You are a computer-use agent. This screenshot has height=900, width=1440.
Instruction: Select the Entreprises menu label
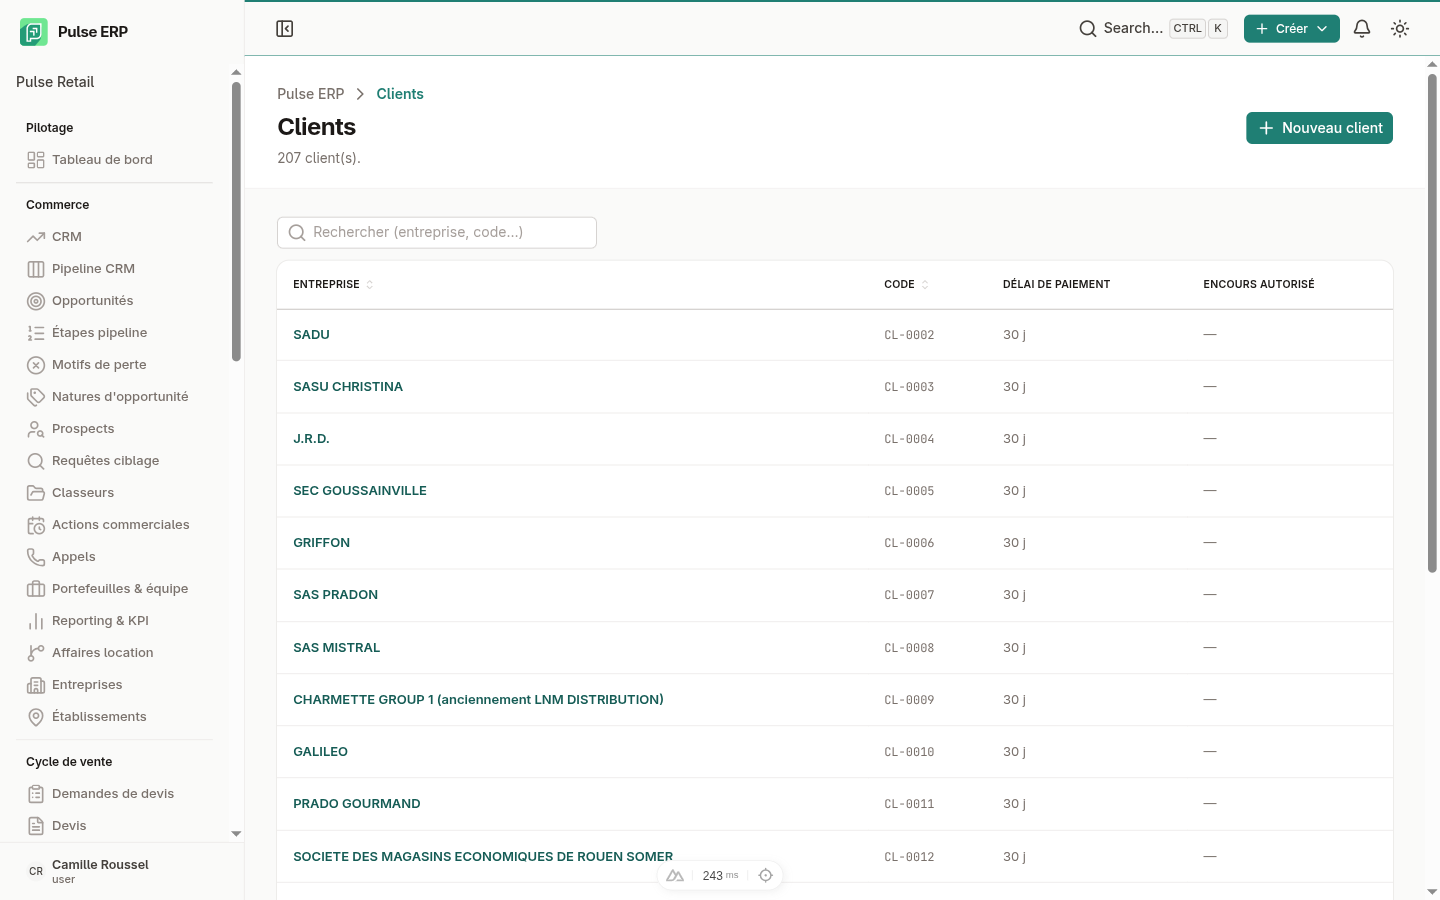[x=87, y=685]
